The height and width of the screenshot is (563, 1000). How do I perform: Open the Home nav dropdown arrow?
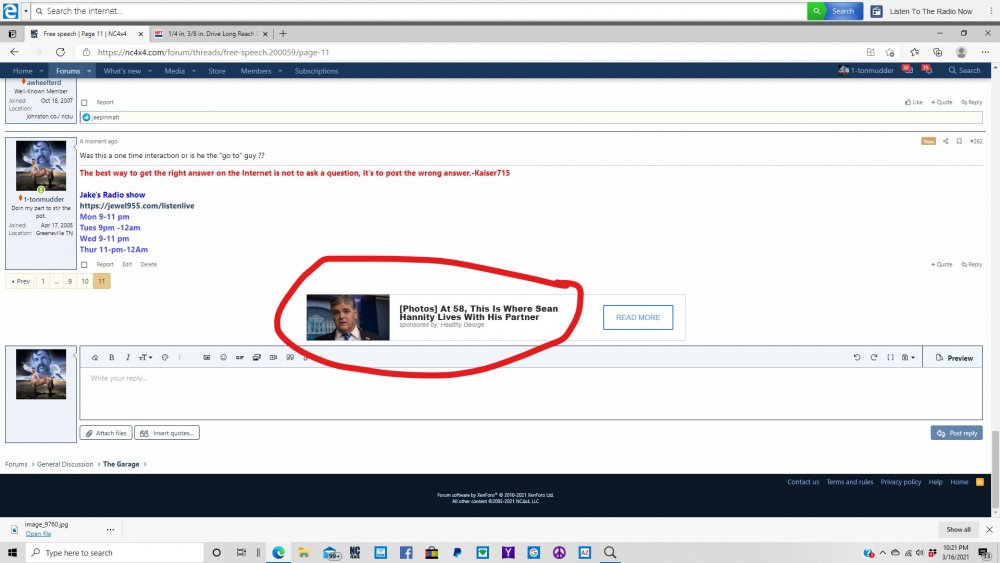click(x=41, y=71)
